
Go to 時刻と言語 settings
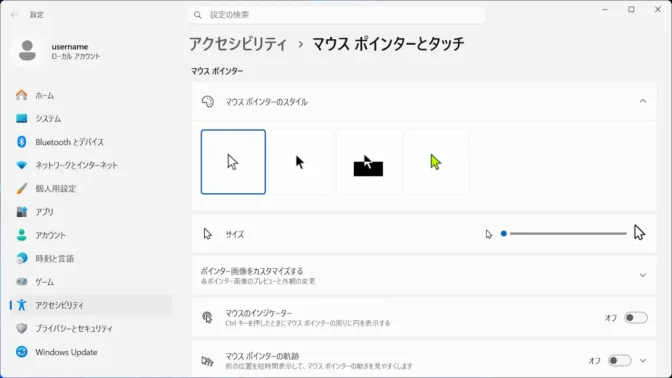tap(91, 258)
